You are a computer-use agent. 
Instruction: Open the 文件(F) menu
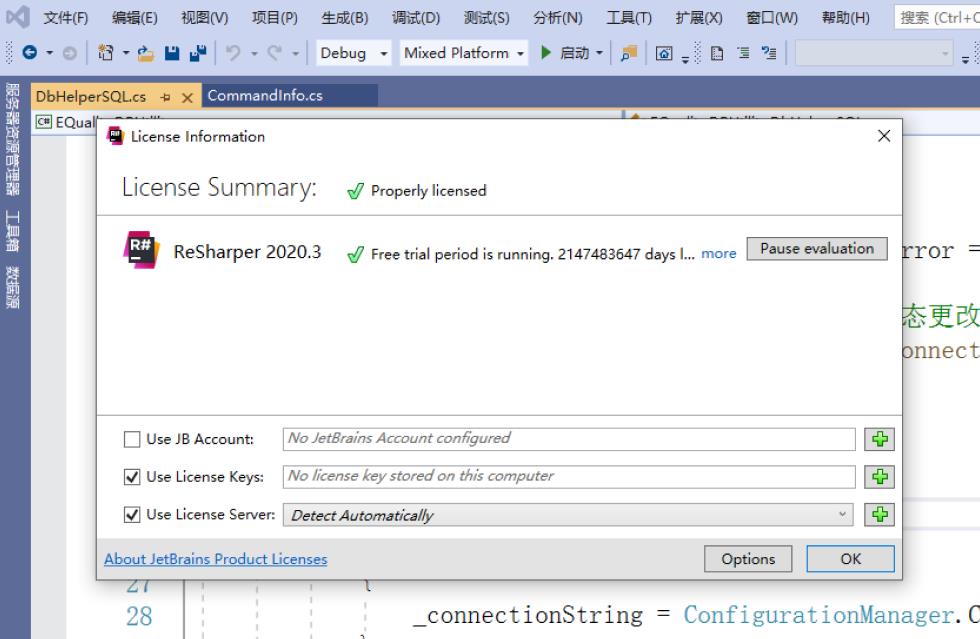66,18
